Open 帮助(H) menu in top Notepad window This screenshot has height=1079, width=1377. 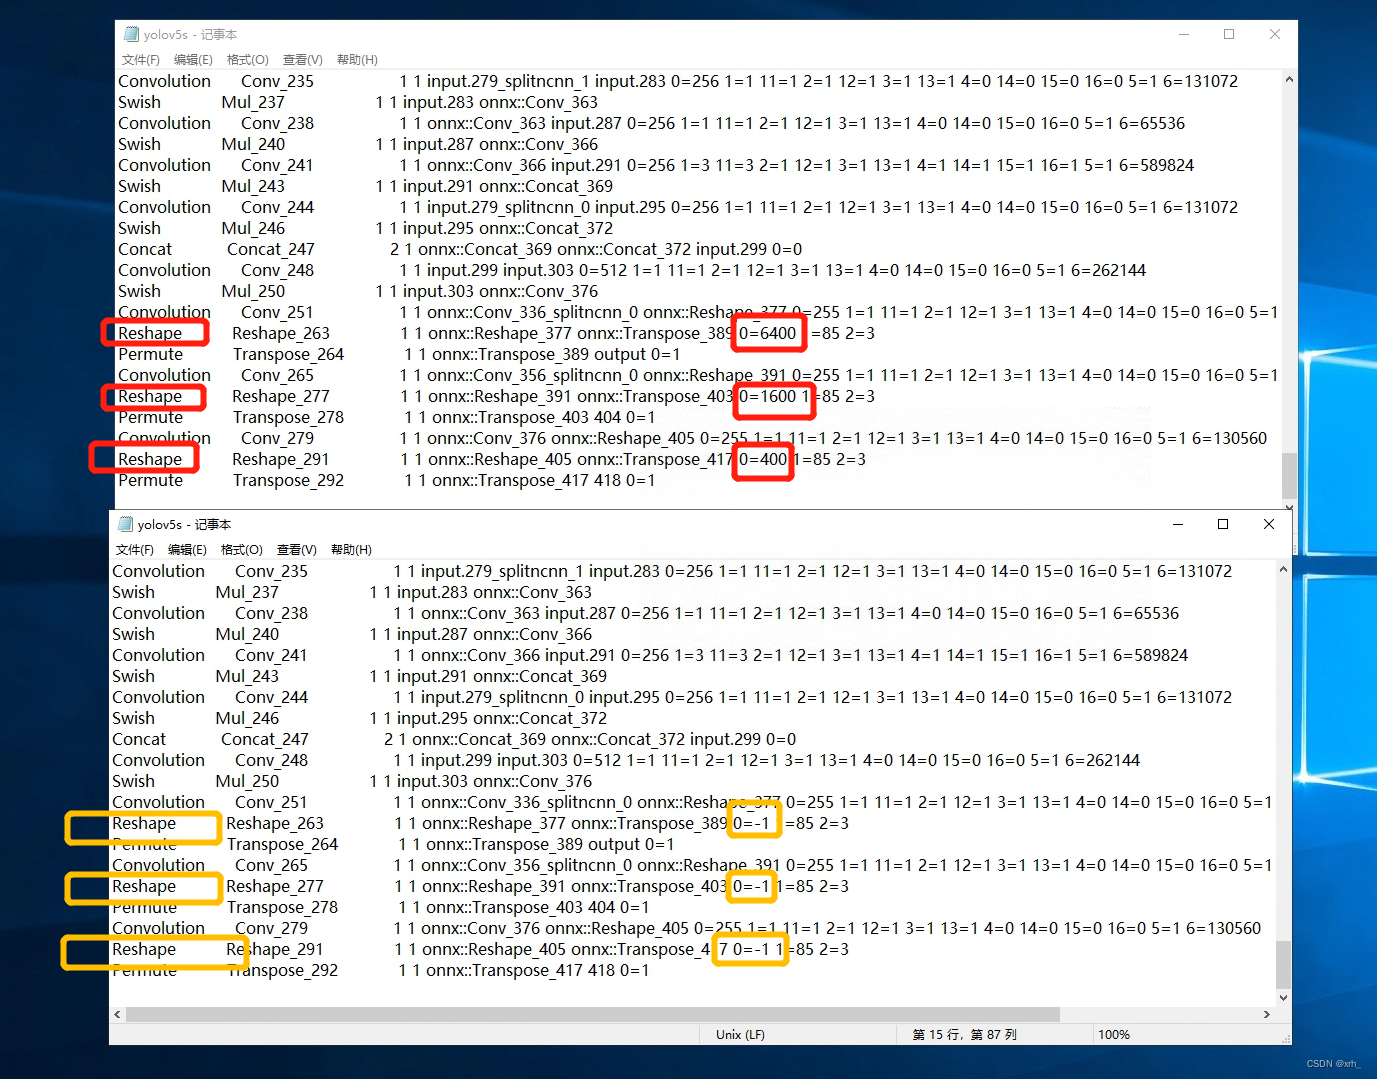(357, 60)
